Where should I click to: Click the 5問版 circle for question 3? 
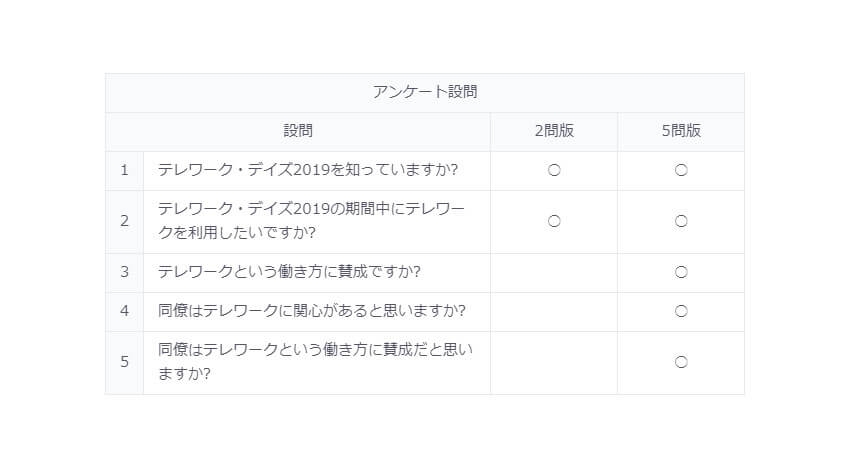point(681,272)
